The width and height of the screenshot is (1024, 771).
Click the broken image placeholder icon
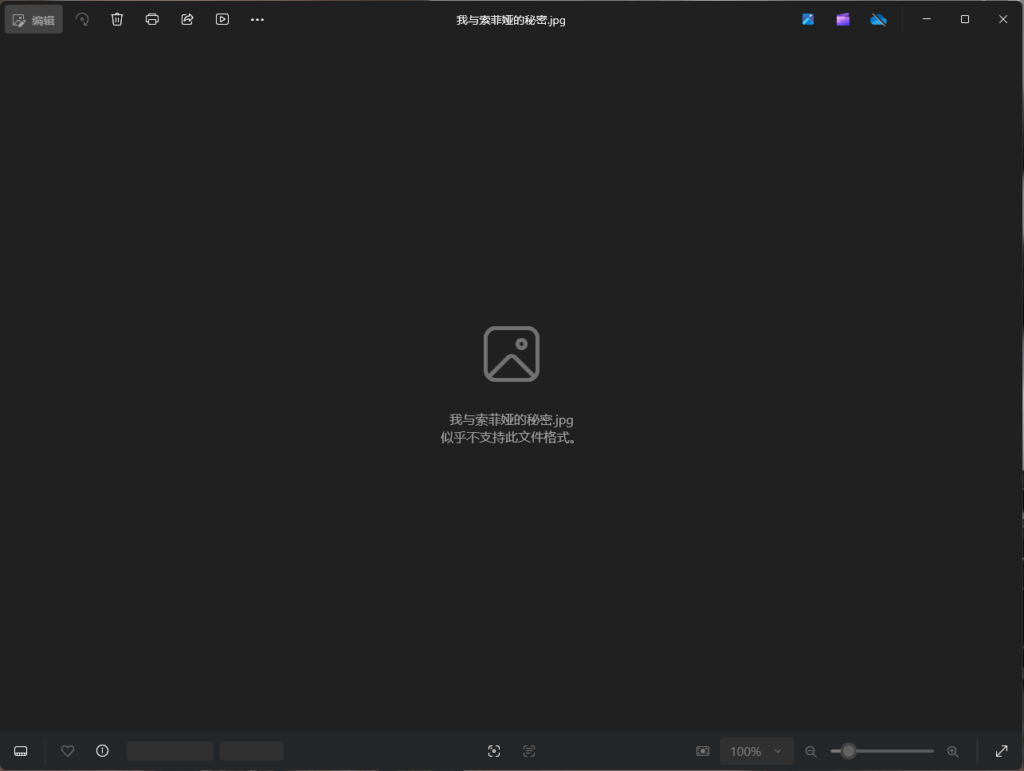511,354
